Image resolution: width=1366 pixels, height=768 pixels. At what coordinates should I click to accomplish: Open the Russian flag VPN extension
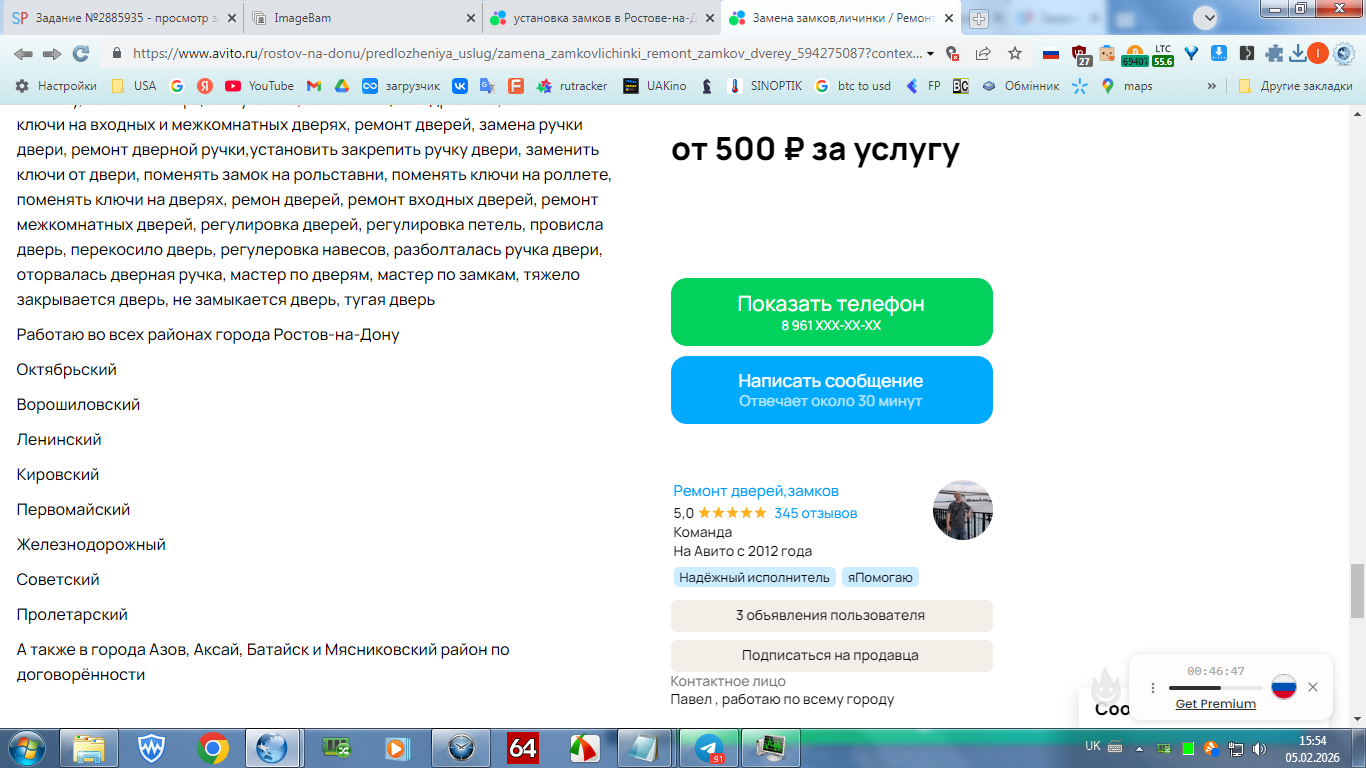tap(1050, 54)
